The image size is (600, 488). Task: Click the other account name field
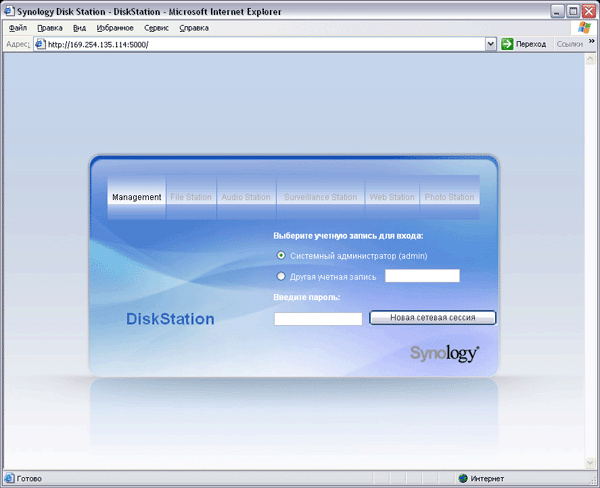(422, 276)
